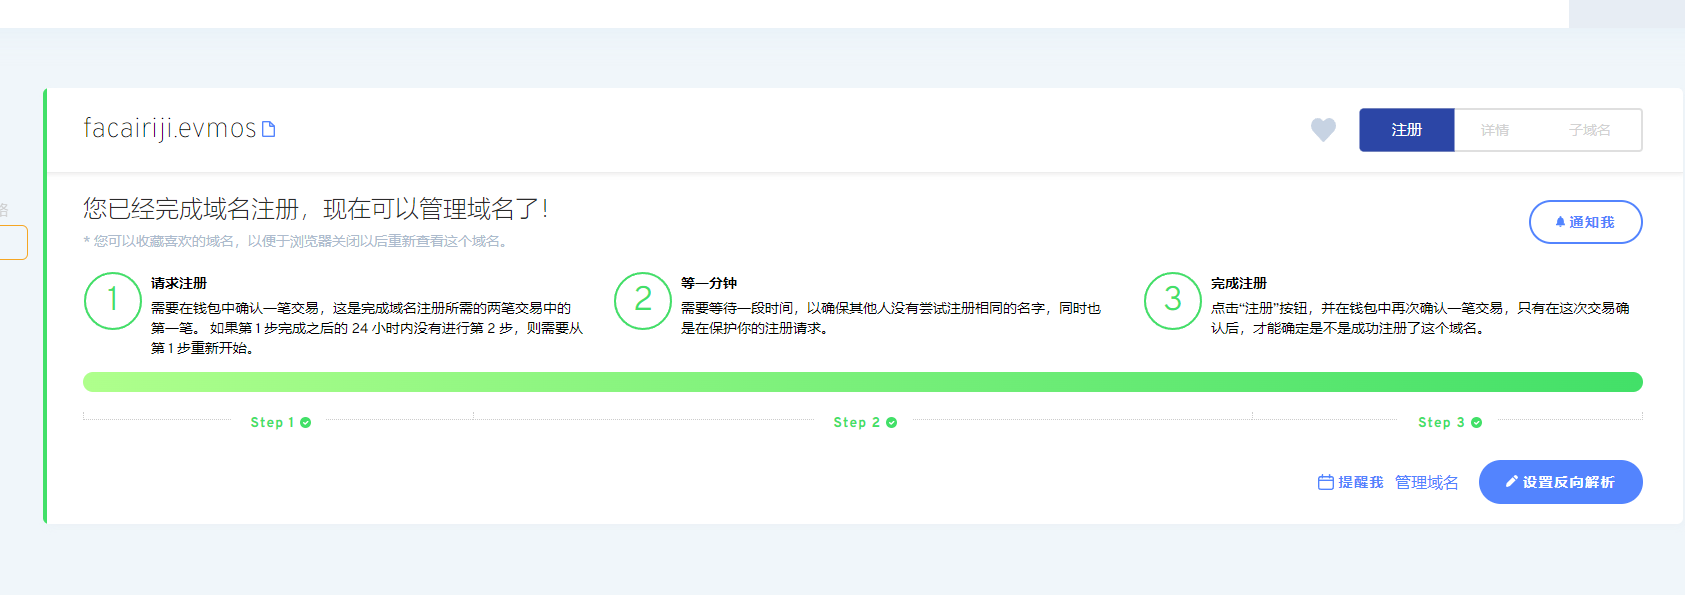Click the 请求注册 step heading

[179, 283]
